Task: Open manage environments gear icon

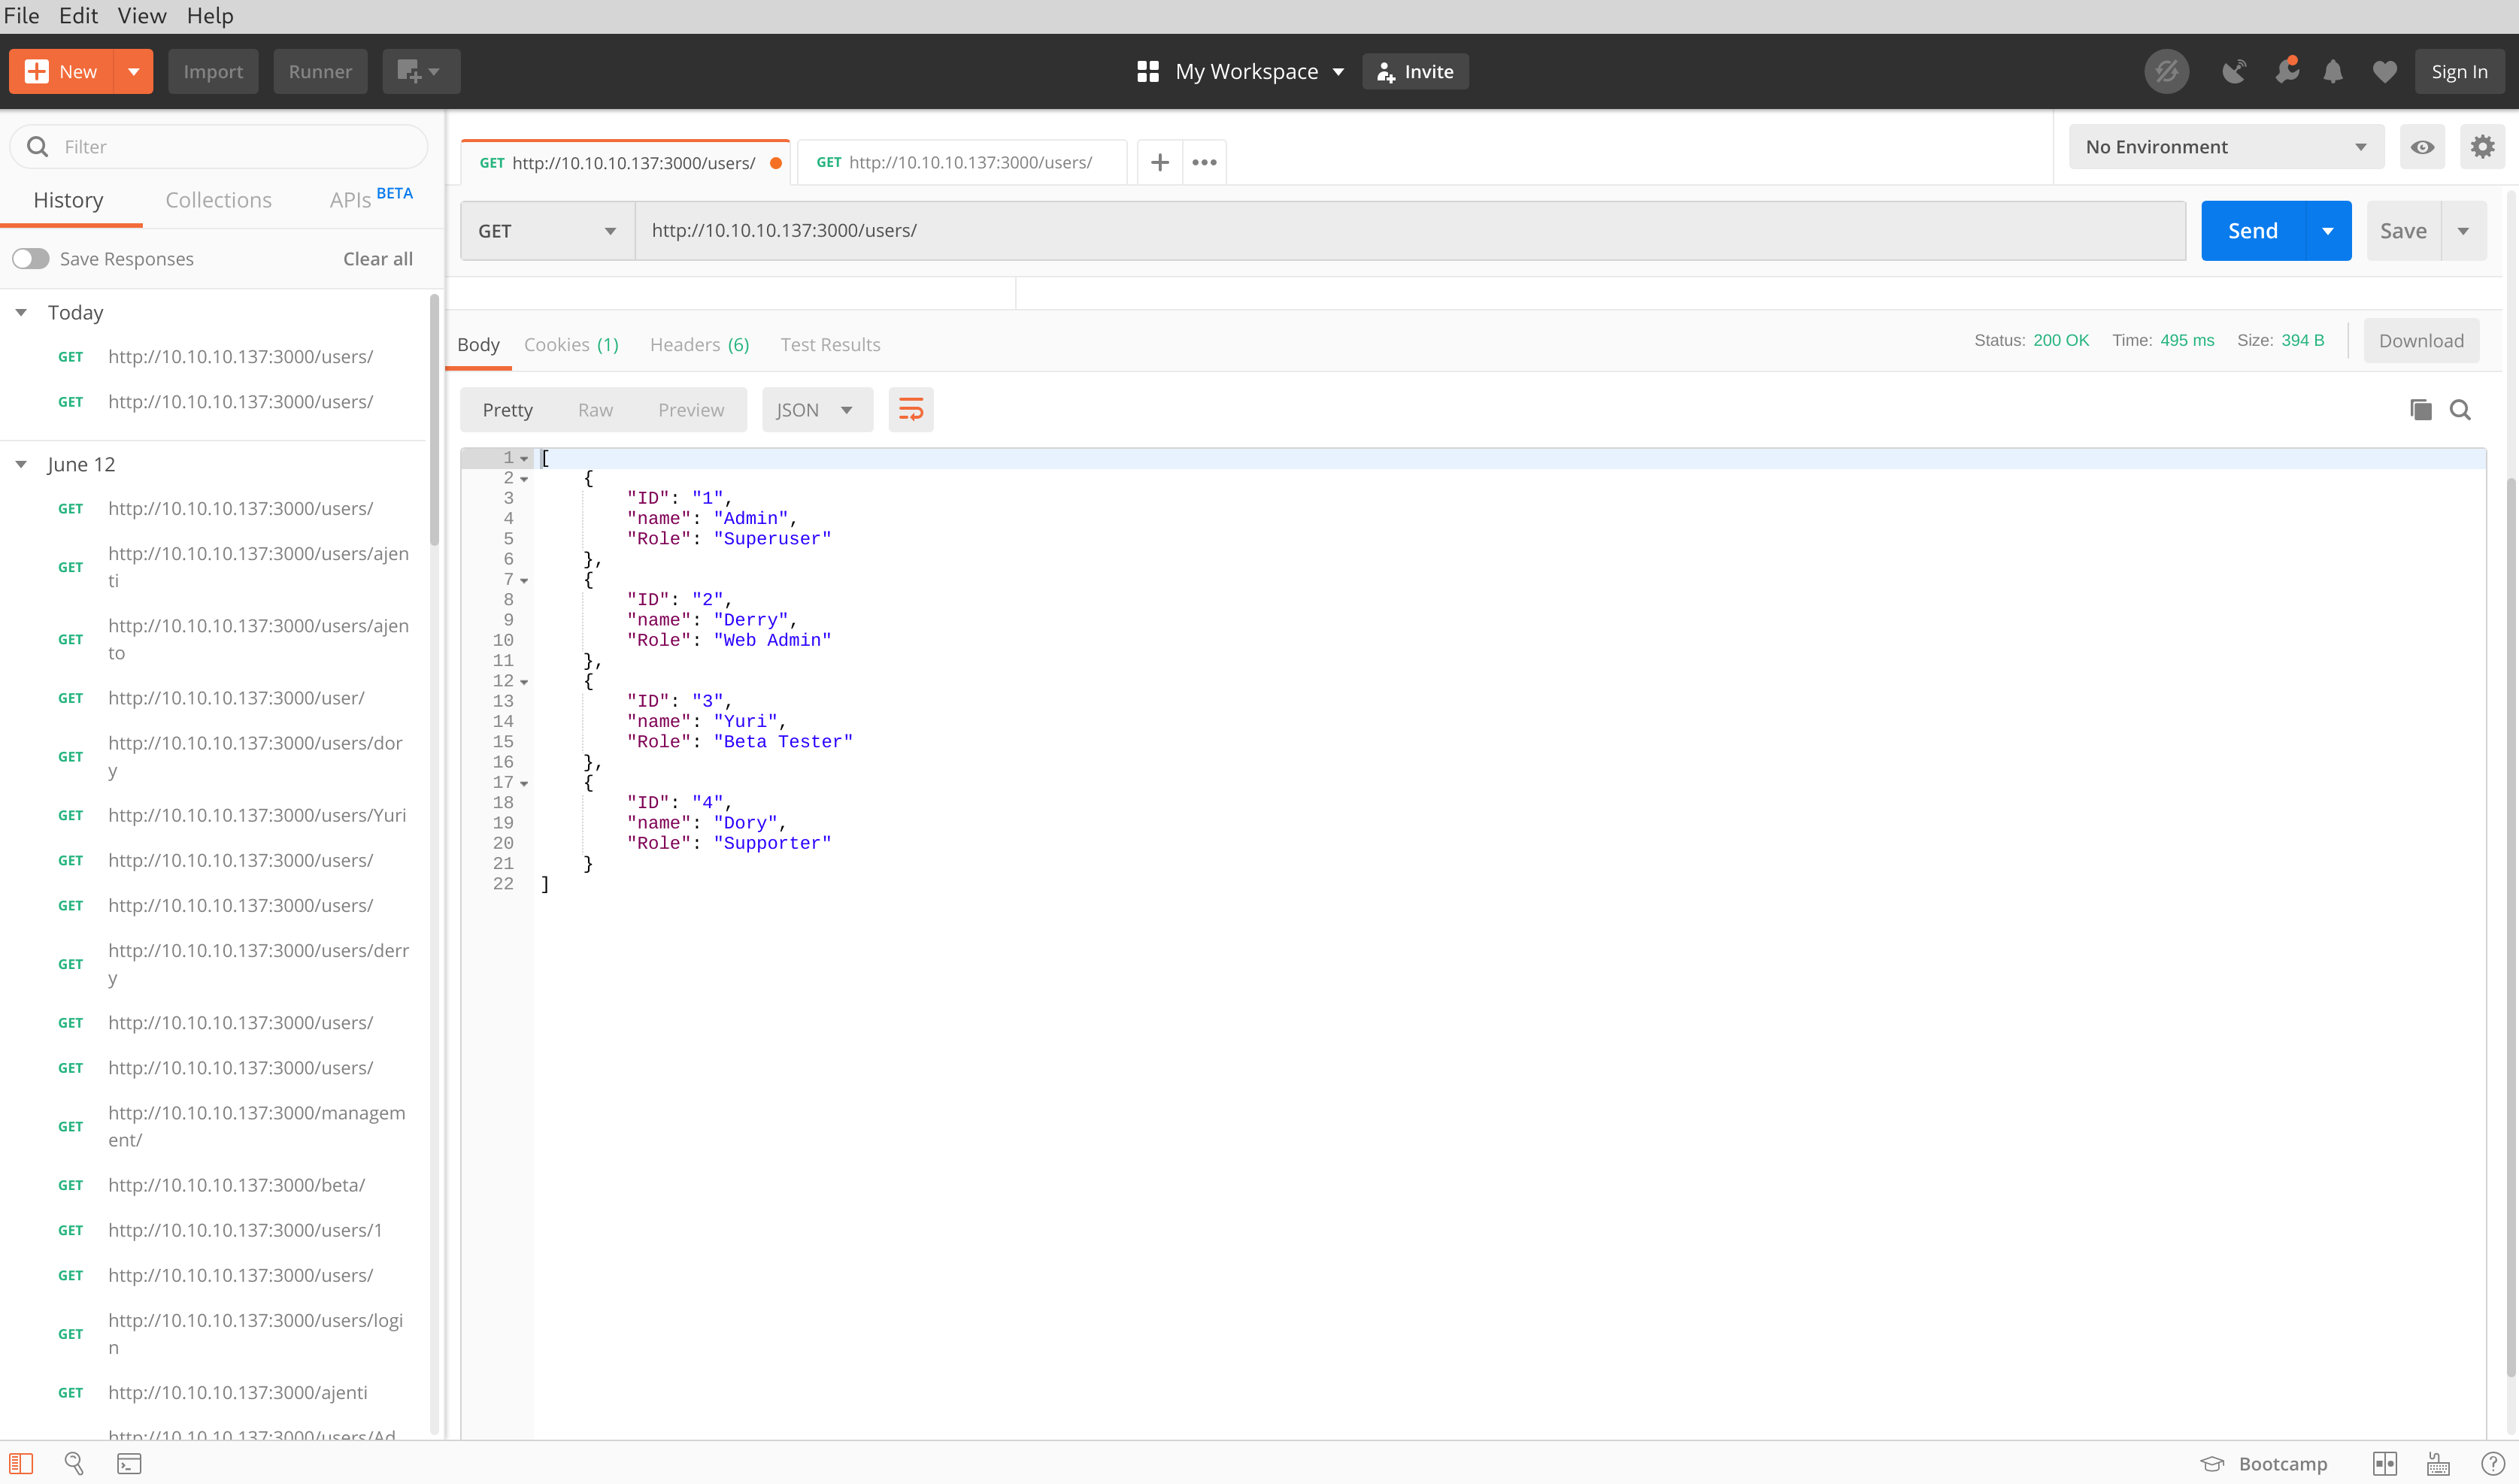Action: [2482, 147]
